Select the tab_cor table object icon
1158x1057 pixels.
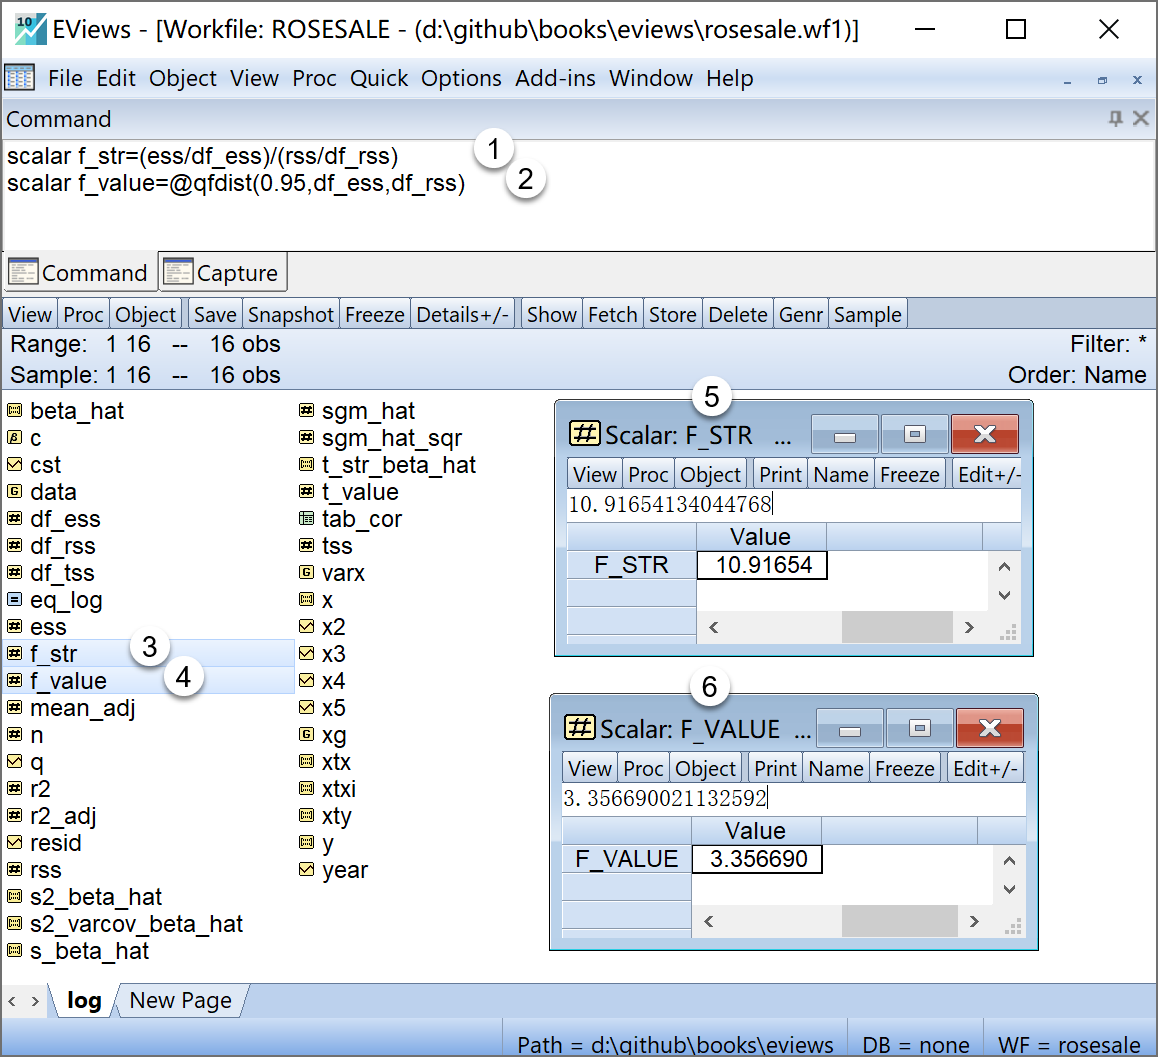tap(307, 519)
